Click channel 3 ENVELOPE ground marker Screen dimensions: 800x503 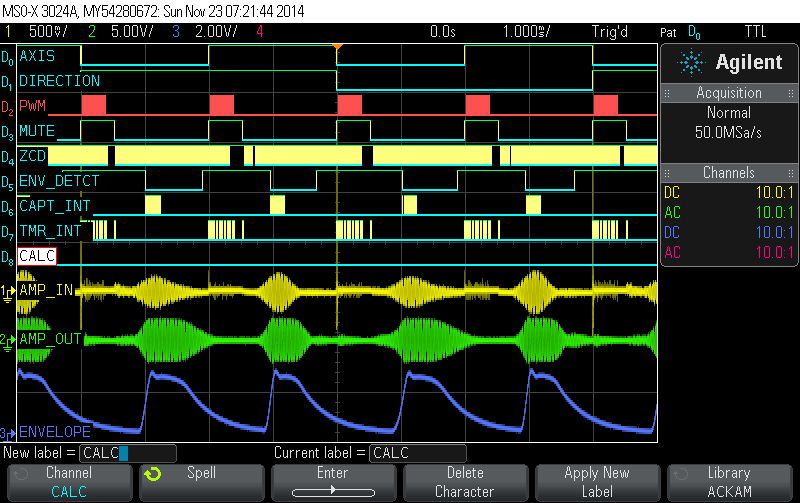(8, 434)
